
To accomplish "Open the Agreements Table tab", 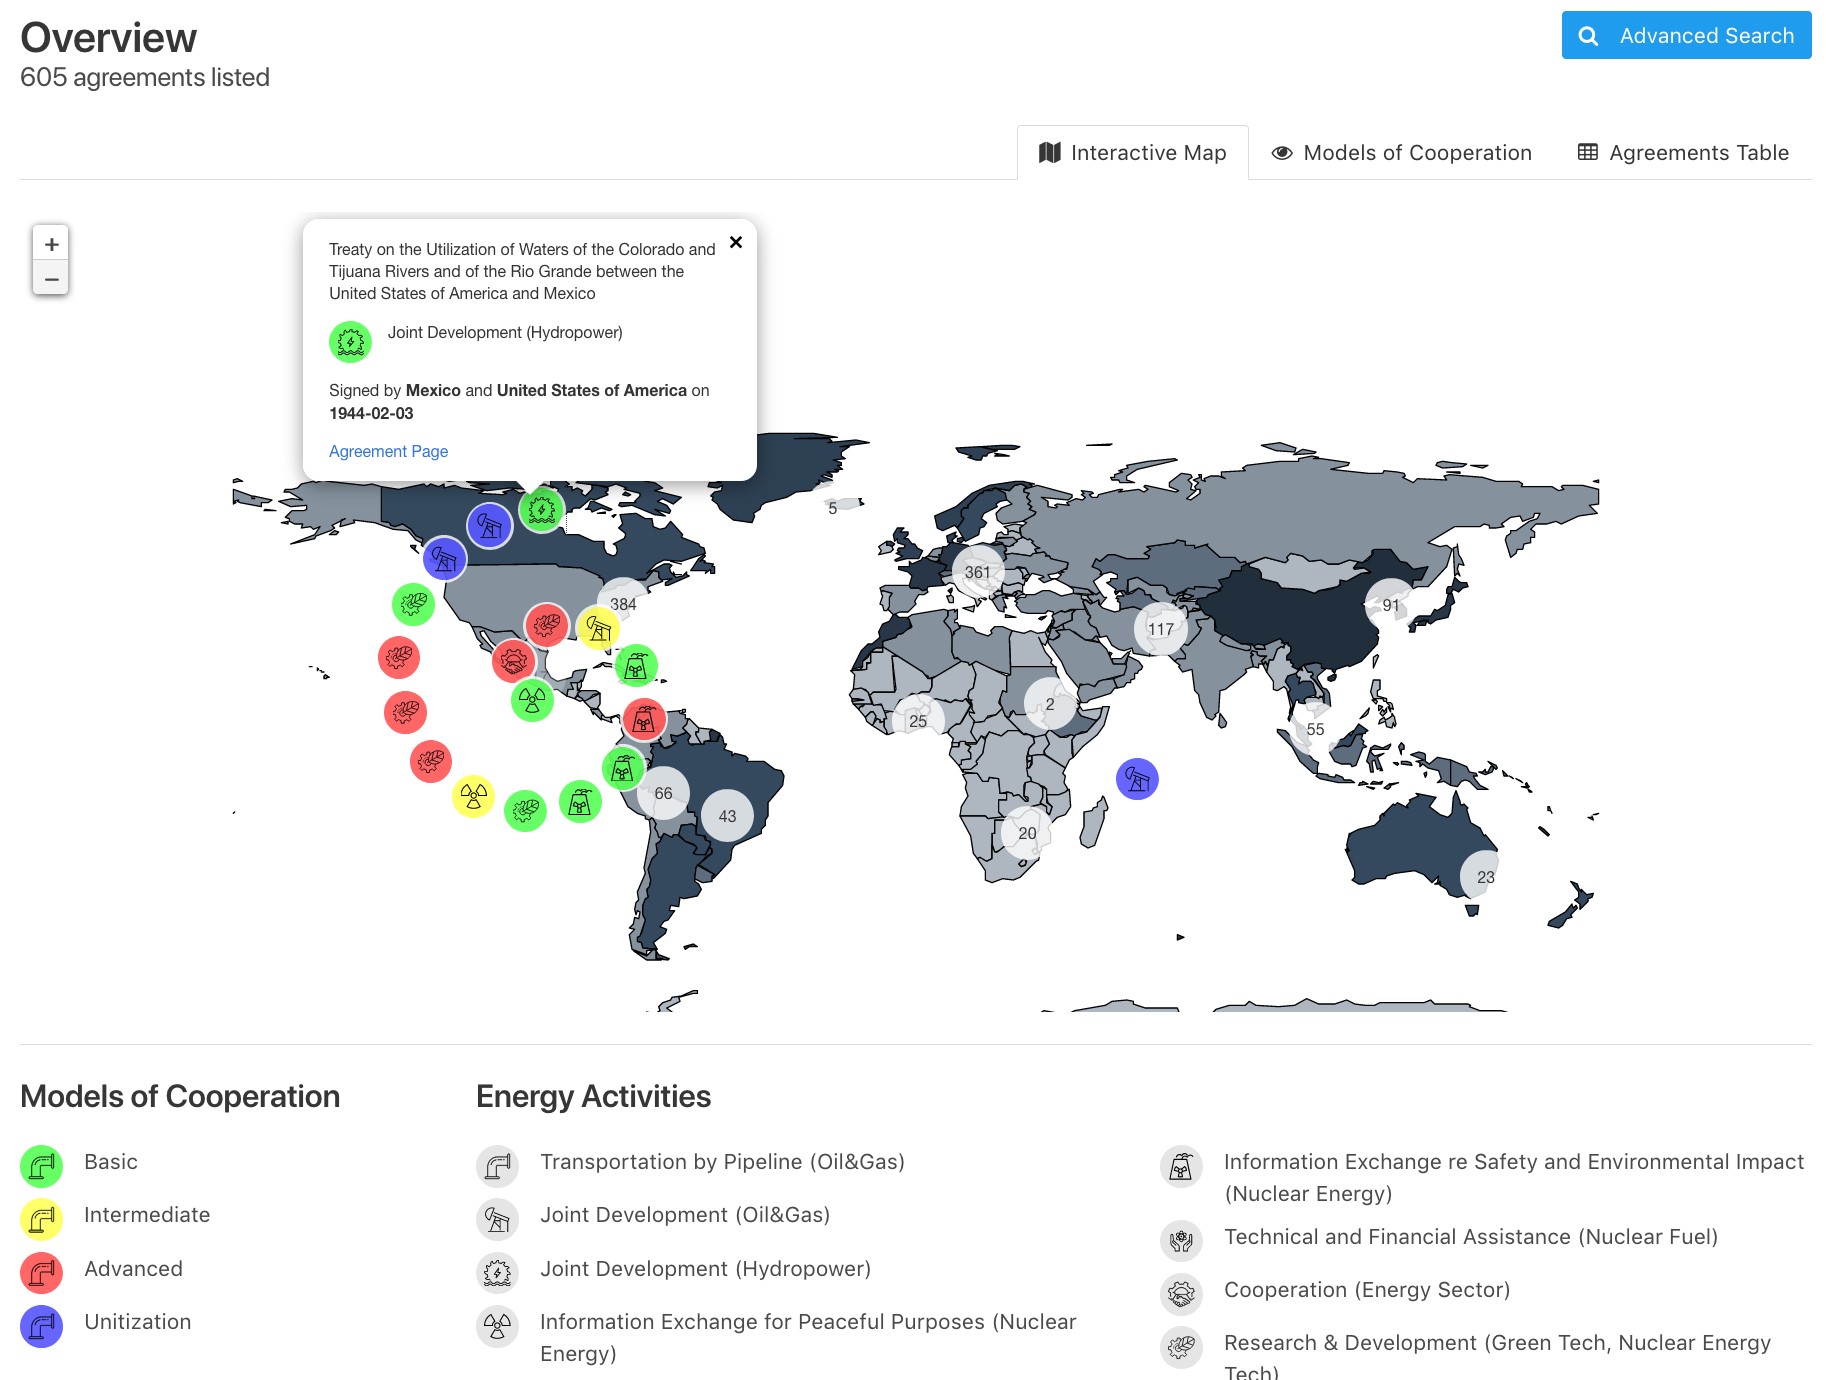I will (1683, 153).
